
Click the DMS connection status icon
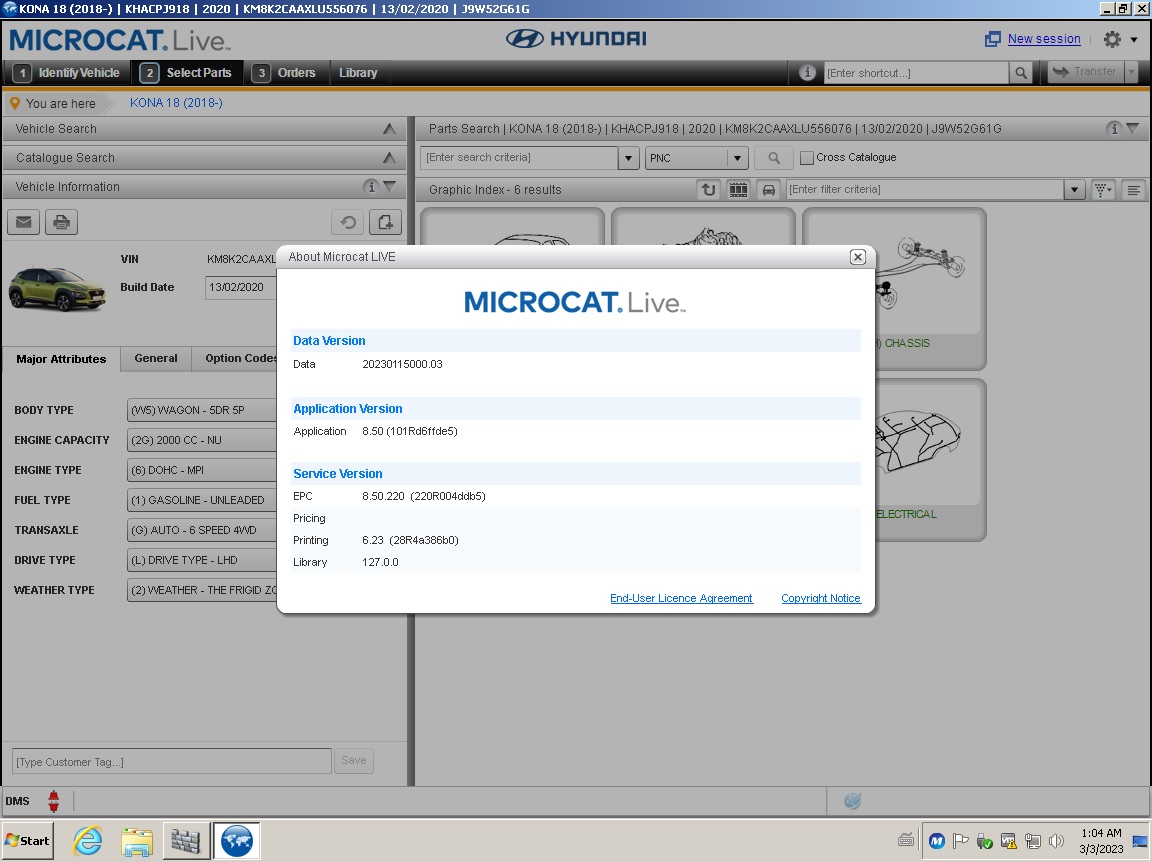pyautogui.click(x=54, y=800)
